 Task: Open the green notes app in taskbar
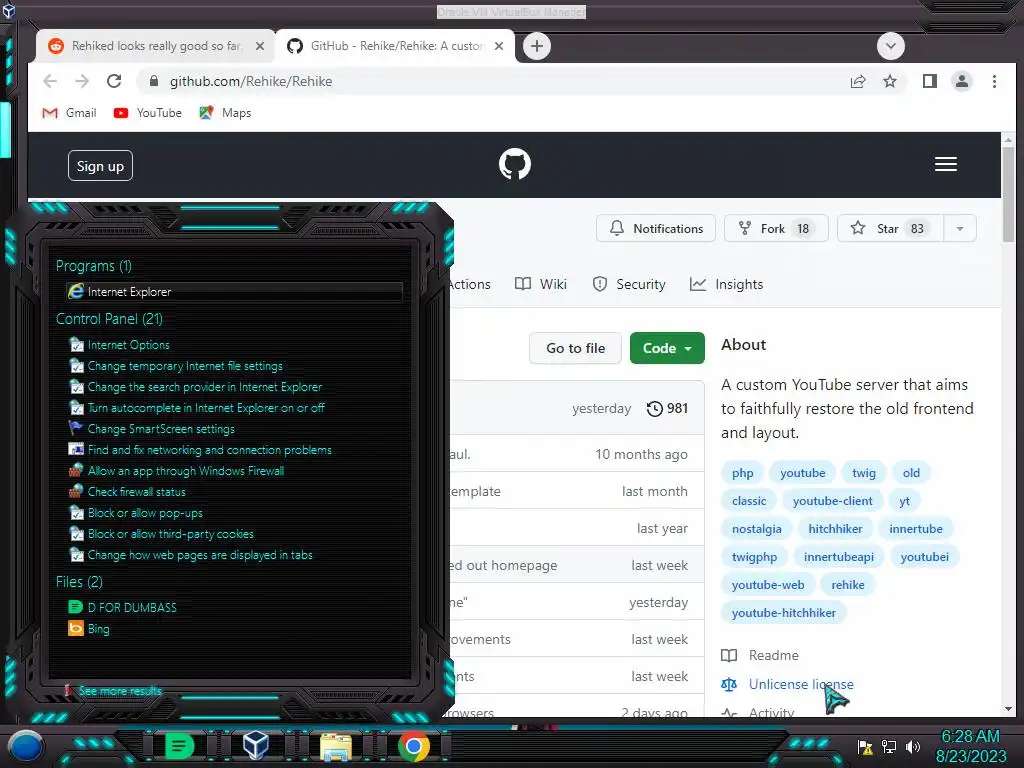click(x=179, y=746)
